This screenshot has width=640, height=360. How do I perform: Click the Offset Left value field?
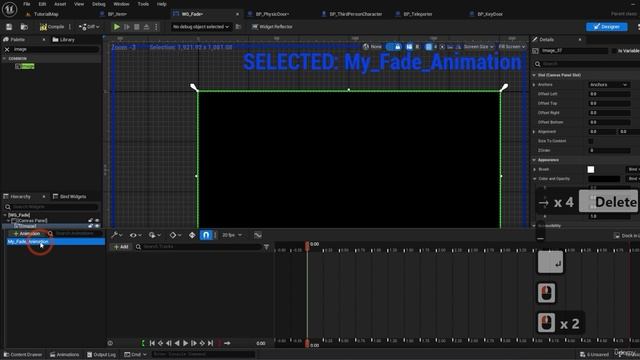[609, 94]
